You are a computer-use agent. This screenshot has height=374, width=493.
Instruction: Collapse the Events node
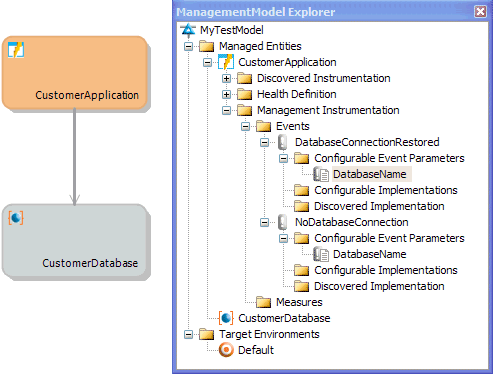point(246,126)
